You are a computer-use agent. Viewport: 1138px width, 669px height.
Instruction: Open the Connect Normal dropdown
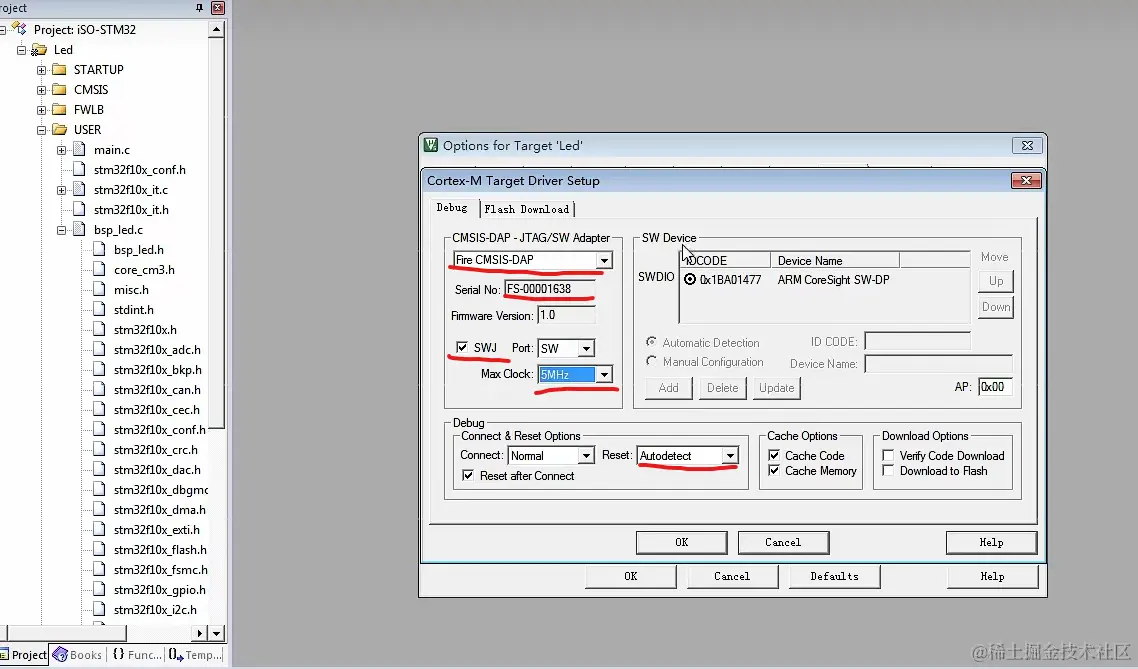pyautogui.click(x=586, y=456)
